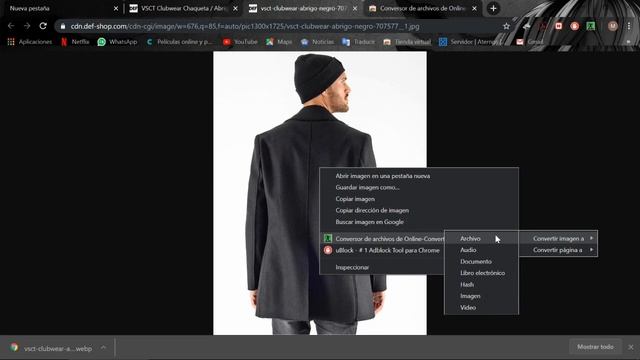
Task: Close the Conversor de archivos tab
Action: [x=474, y=8]
